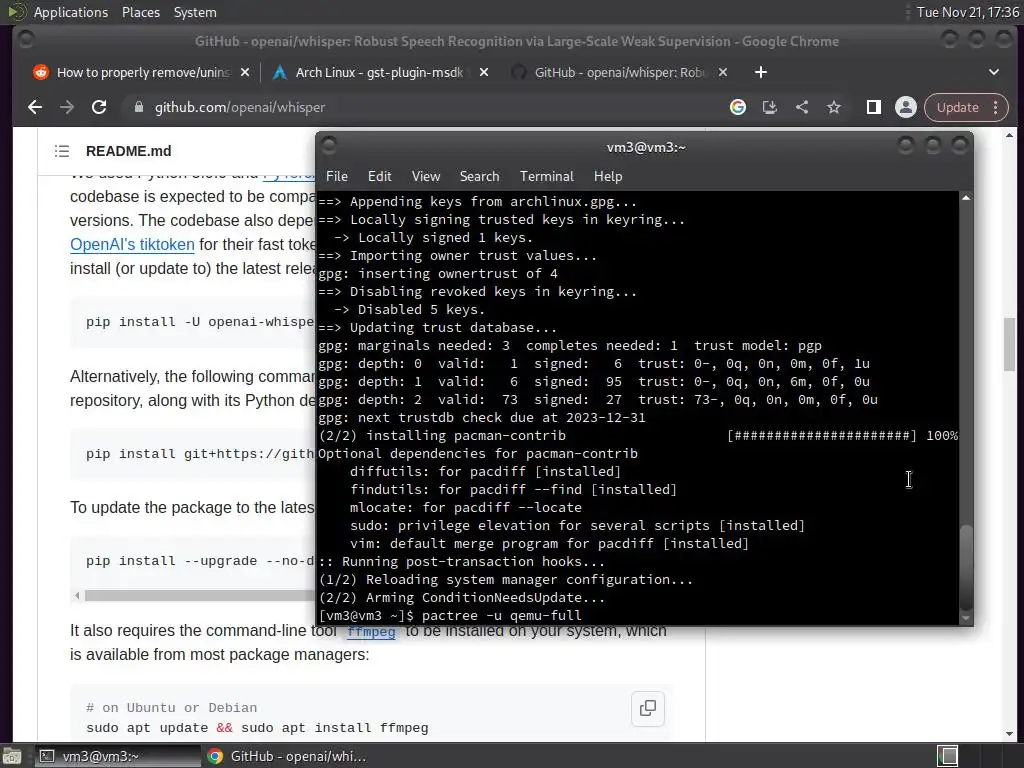Click the install page icon in address bar

click(x=770, y=107)
